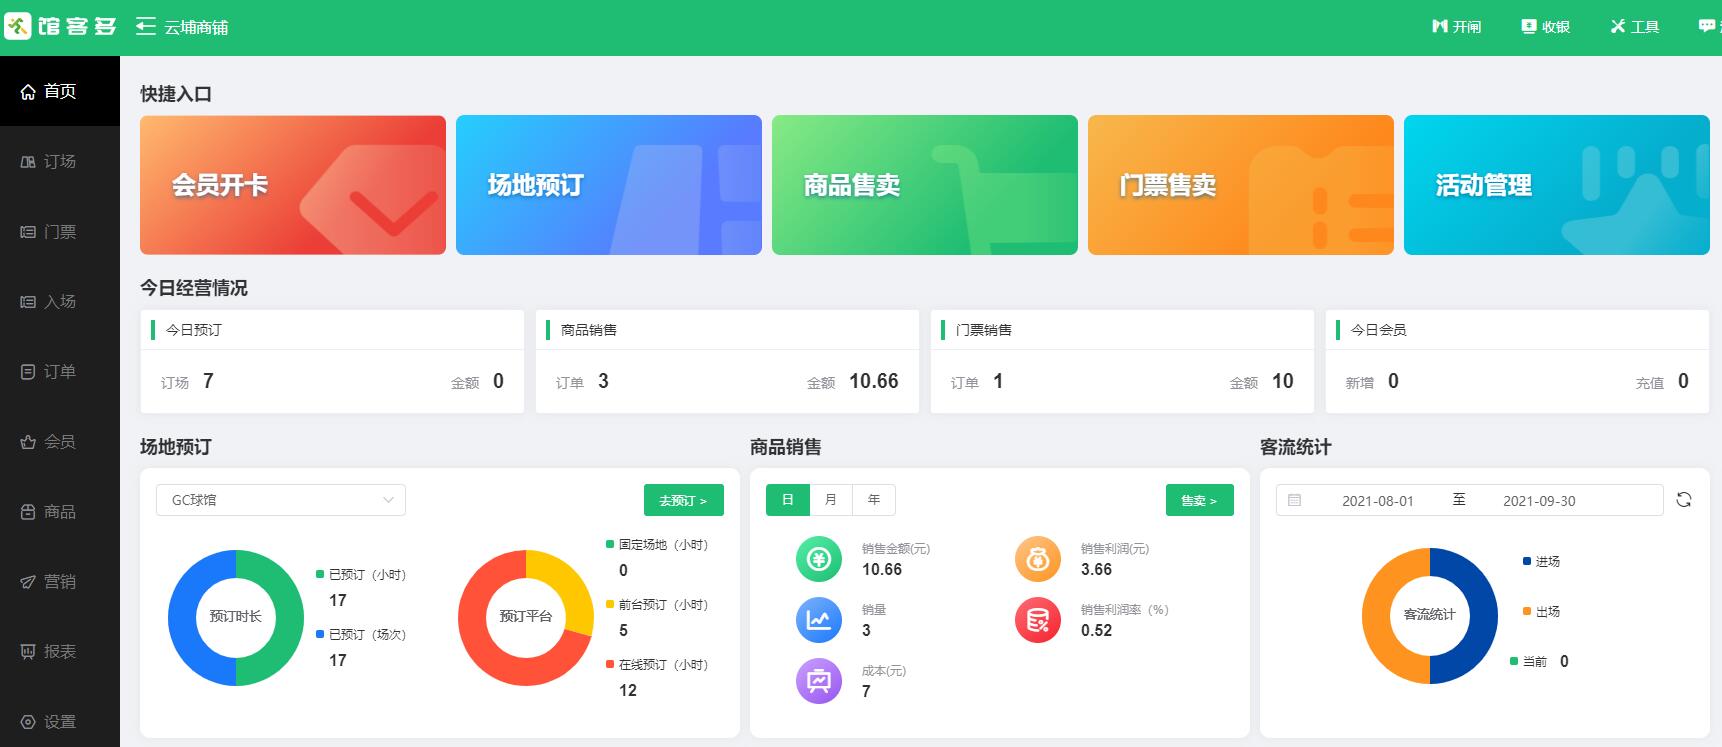
Task: Click the 今日预订 card title
Action: click(x=194, y=330)
